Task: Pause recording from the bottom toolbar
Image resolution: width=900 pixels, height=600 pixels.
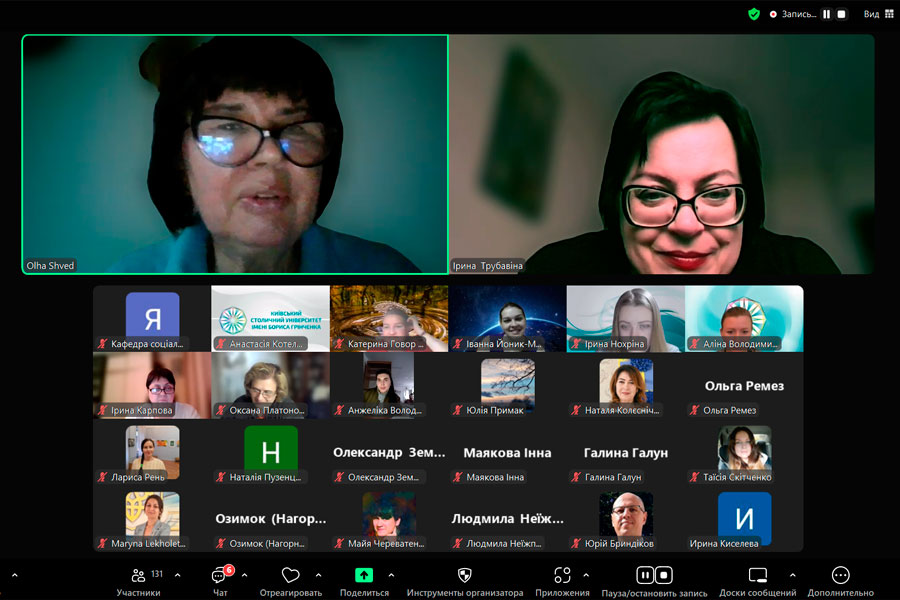Action: pyautogui.click(x=645, y=575)
